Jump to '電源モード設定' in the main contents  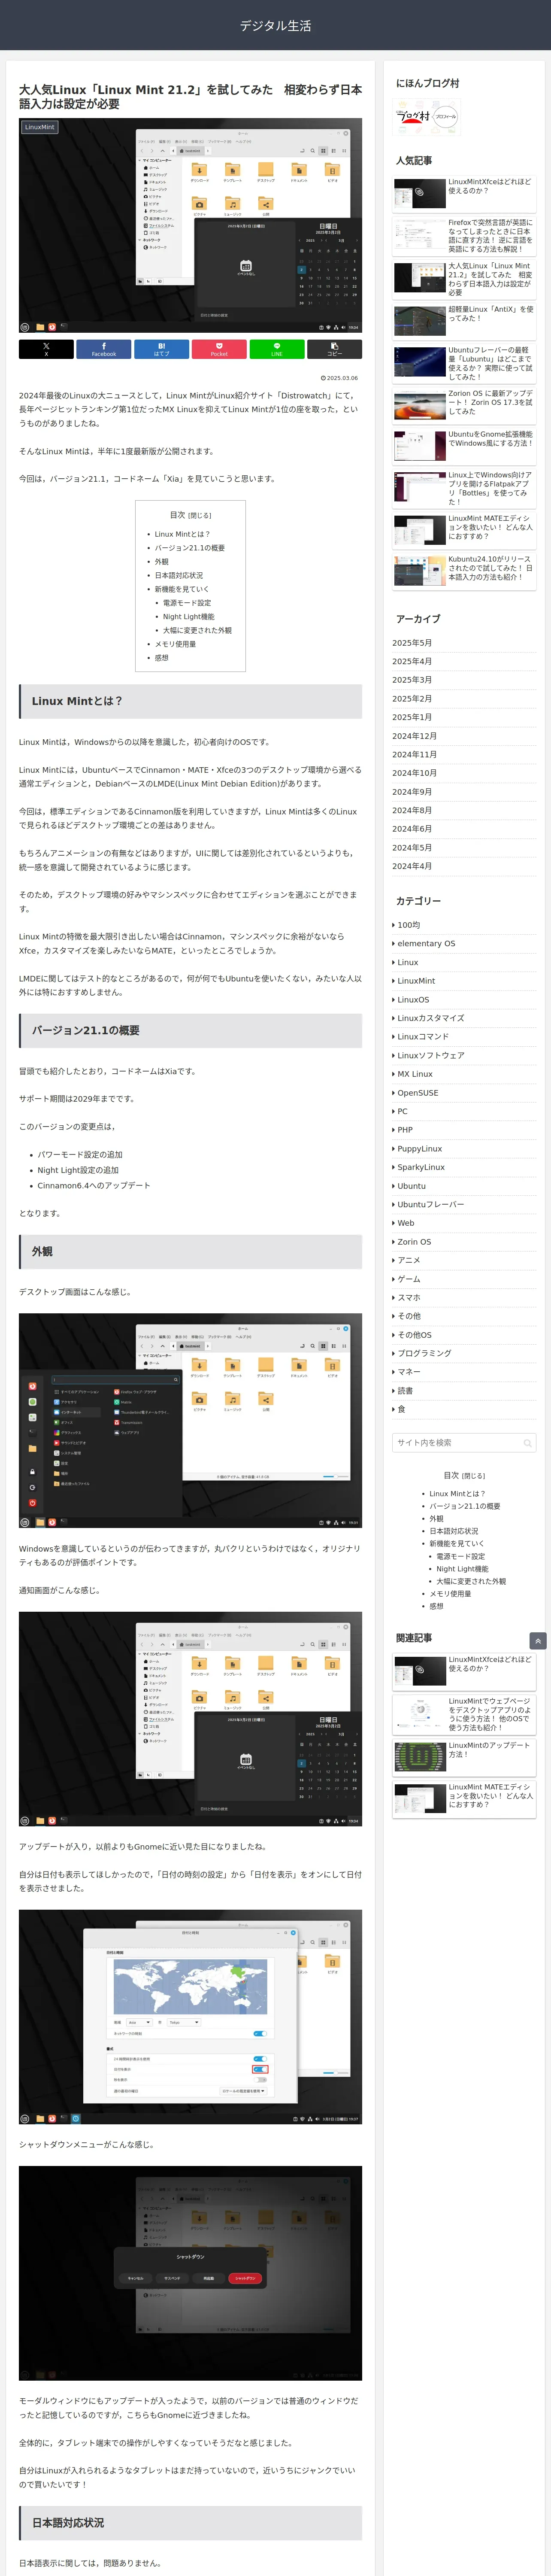[x=187, y=603]
